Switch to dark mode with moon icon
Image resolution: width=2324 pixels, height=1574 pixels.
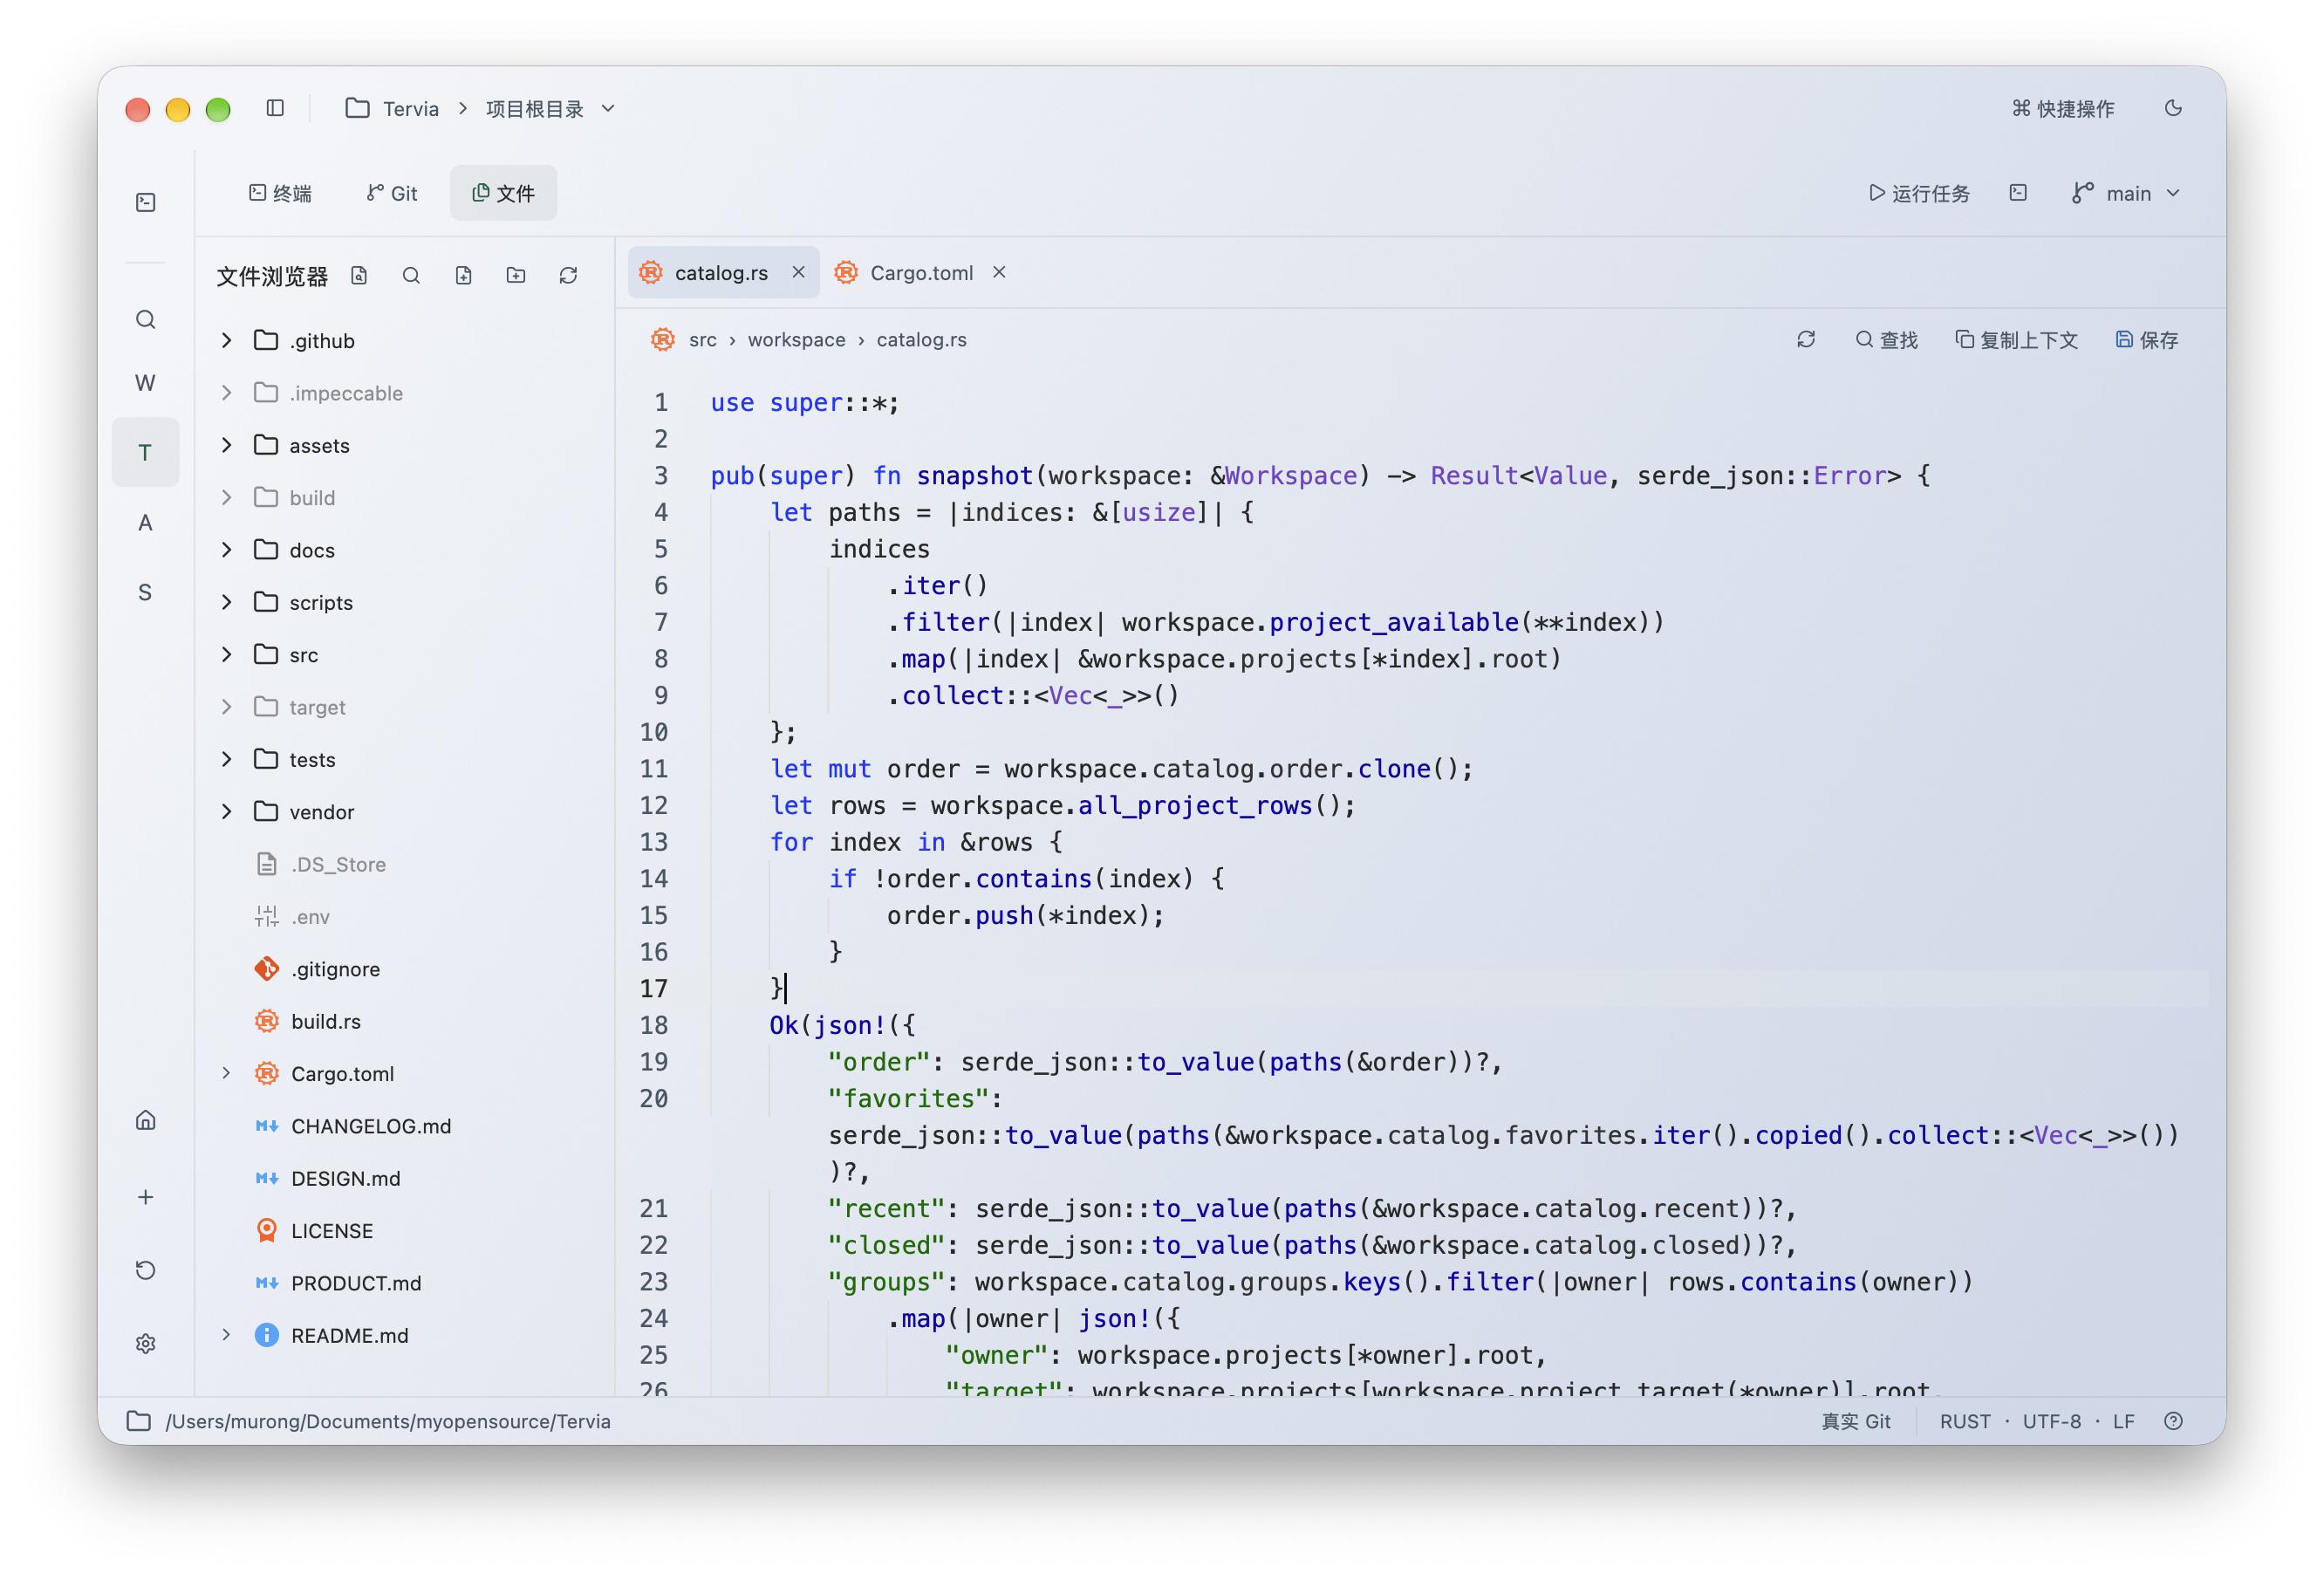pyautogui.click(x=2173, y=108)
